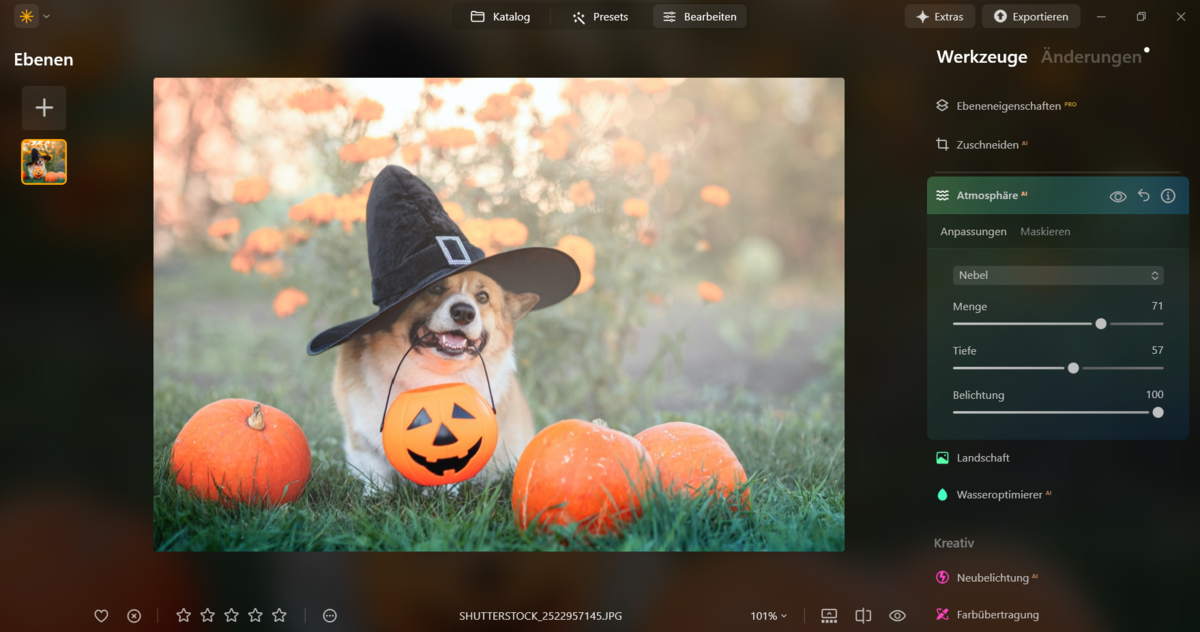
Task: Click the reject photo X icon
Action: pos(134,616)
